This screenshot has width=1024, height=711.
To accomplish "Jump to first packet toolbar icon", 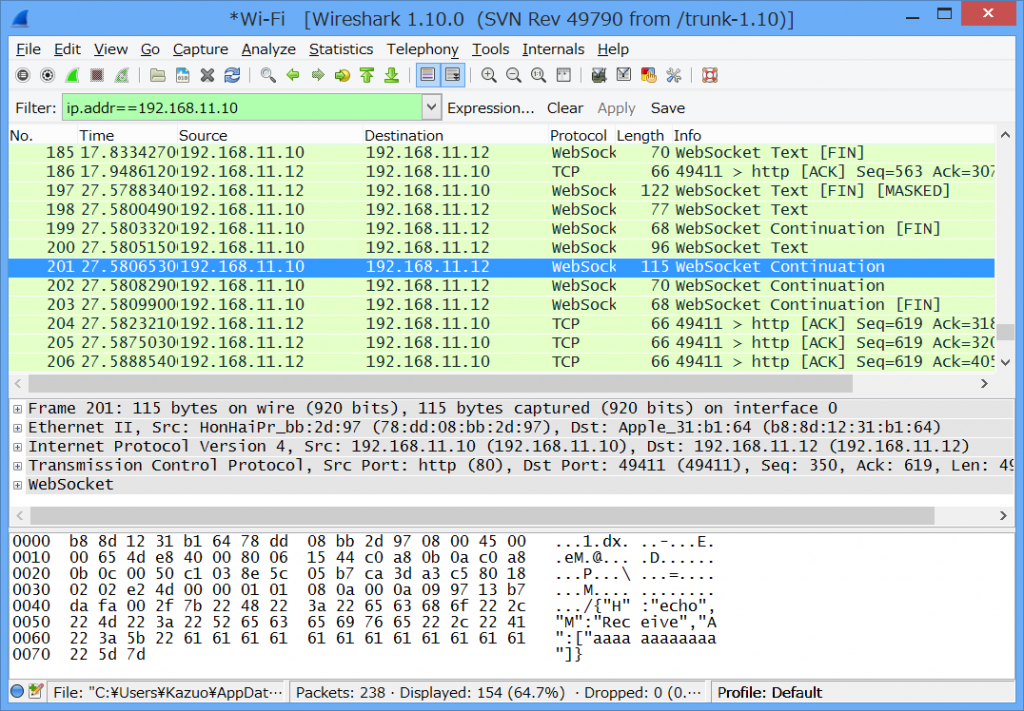I will click(367, 75).
